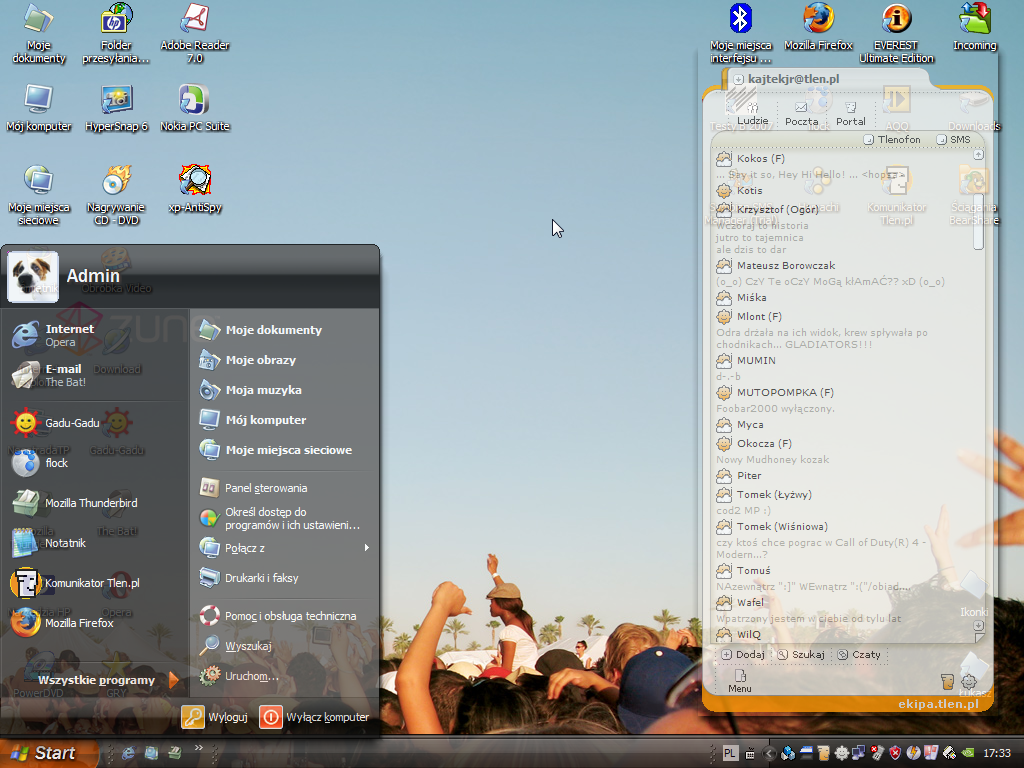Viewport: 1024px width, 768px height.
Task: Open EVEREST Ultimate Edition desktop icon
Action: 896,33
